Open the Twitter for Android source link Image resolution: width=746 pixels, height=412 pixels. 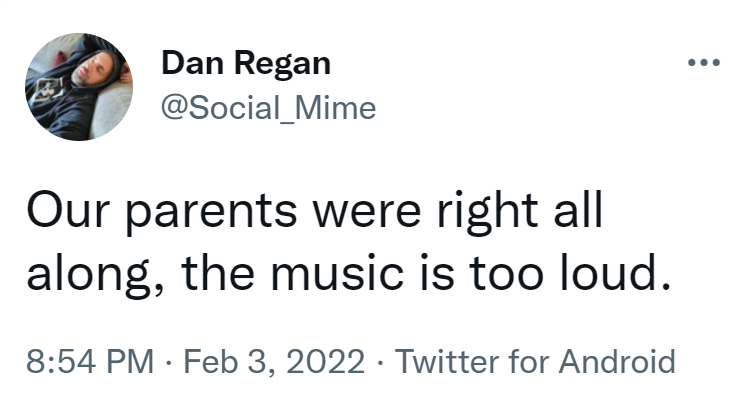tap(536, 361)
